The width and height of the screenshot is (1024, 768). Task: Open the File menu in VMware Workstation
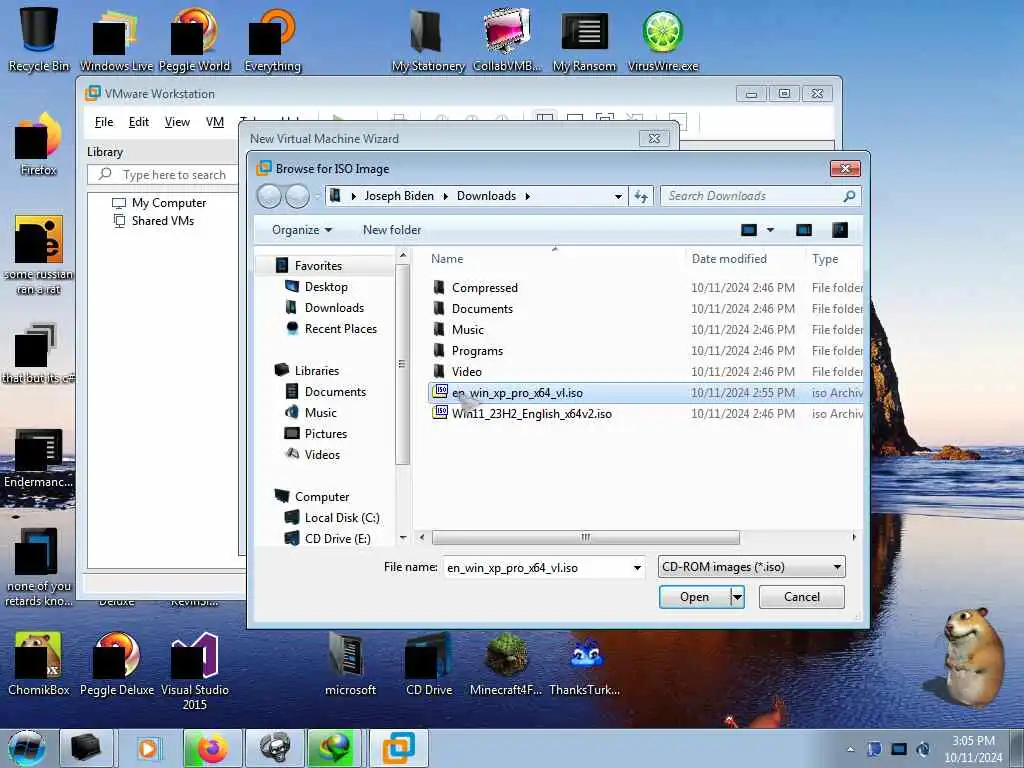pyautogui.click(x=104, y=122)
